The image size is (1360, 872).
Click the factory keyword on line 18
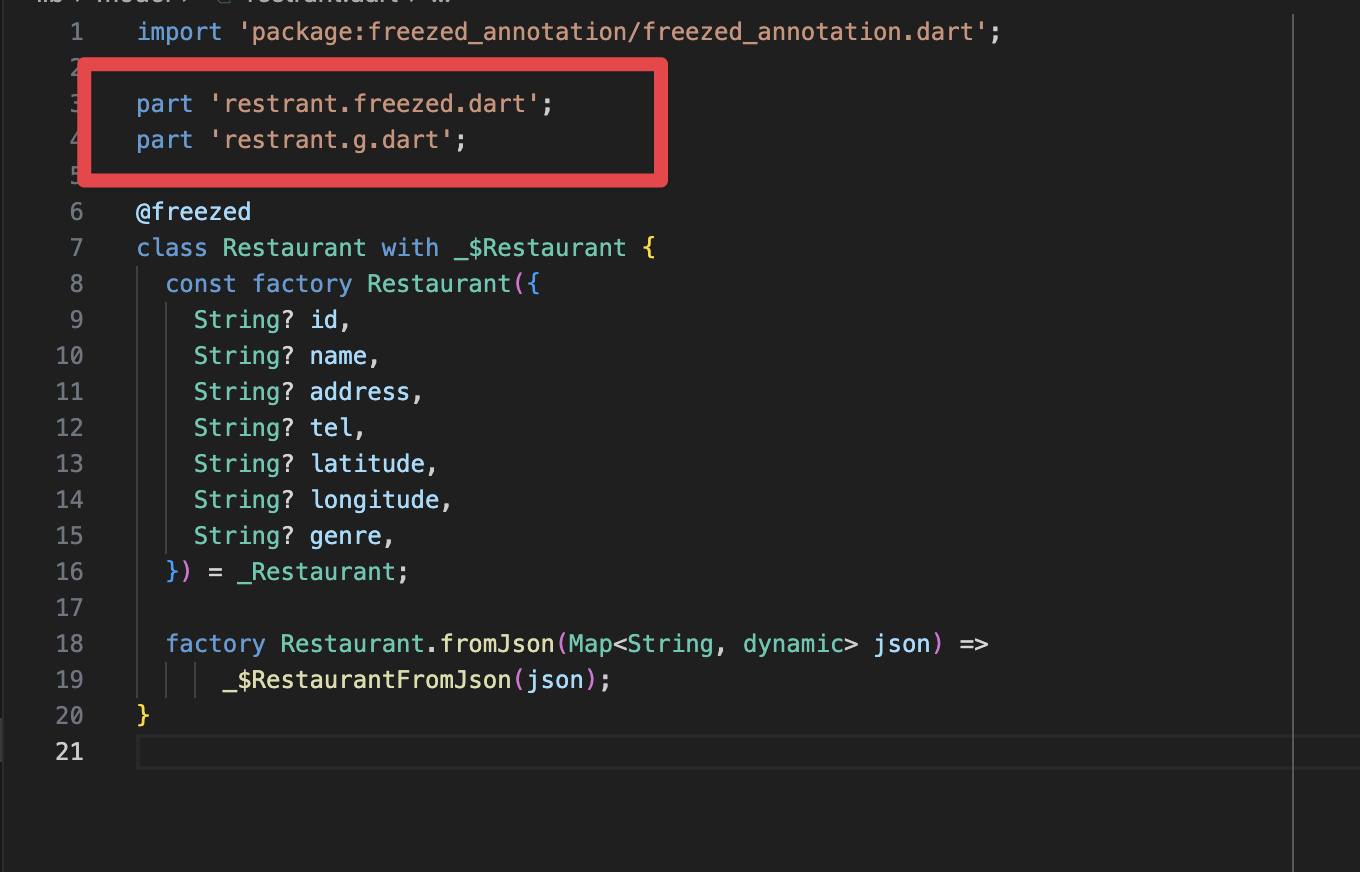[216, 644]
